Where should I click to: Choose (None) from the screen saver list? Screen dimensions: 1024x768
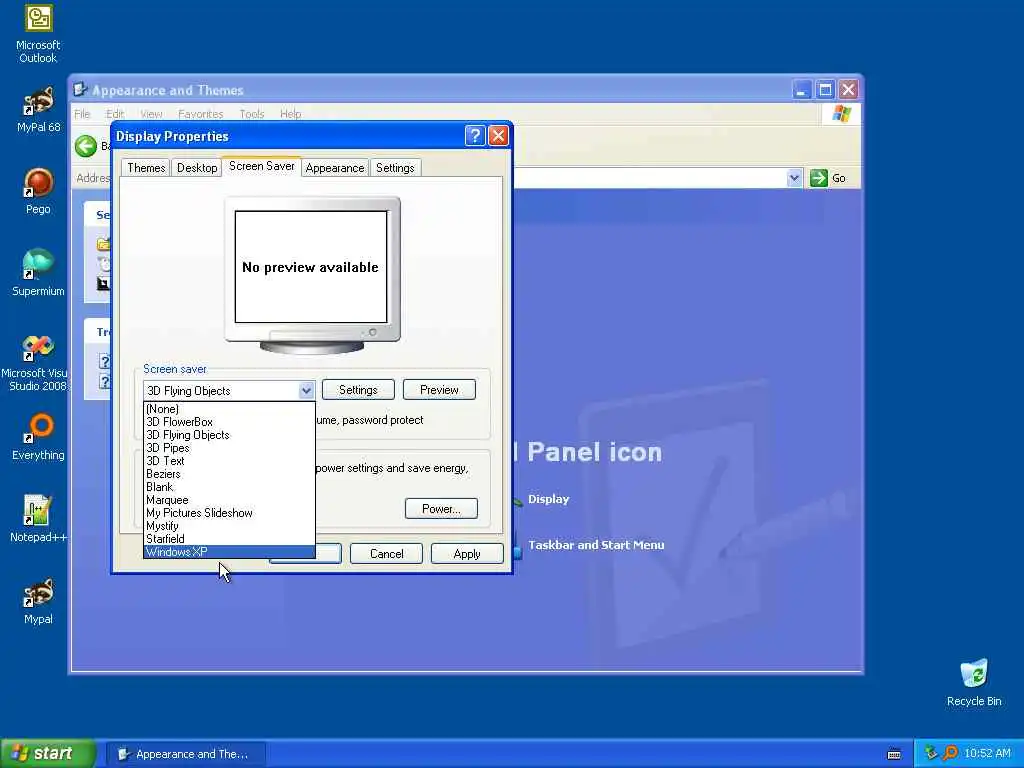tap(229, 409)
